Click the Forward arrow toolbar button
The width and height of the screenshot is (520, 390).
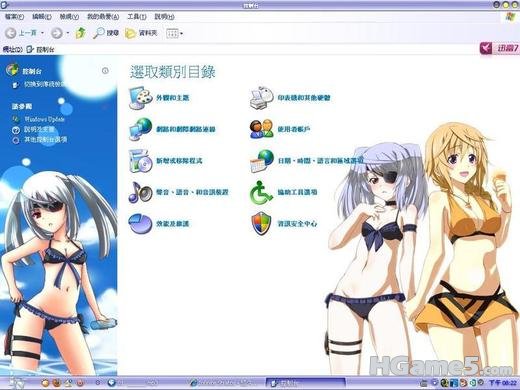coord(57,33)
